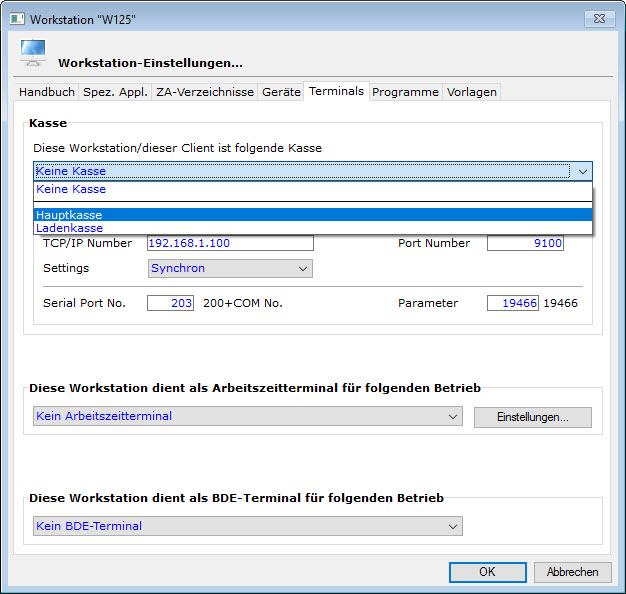Confirm with the OK button
This screenshot has width=626, height=594.
coord(487,572)
